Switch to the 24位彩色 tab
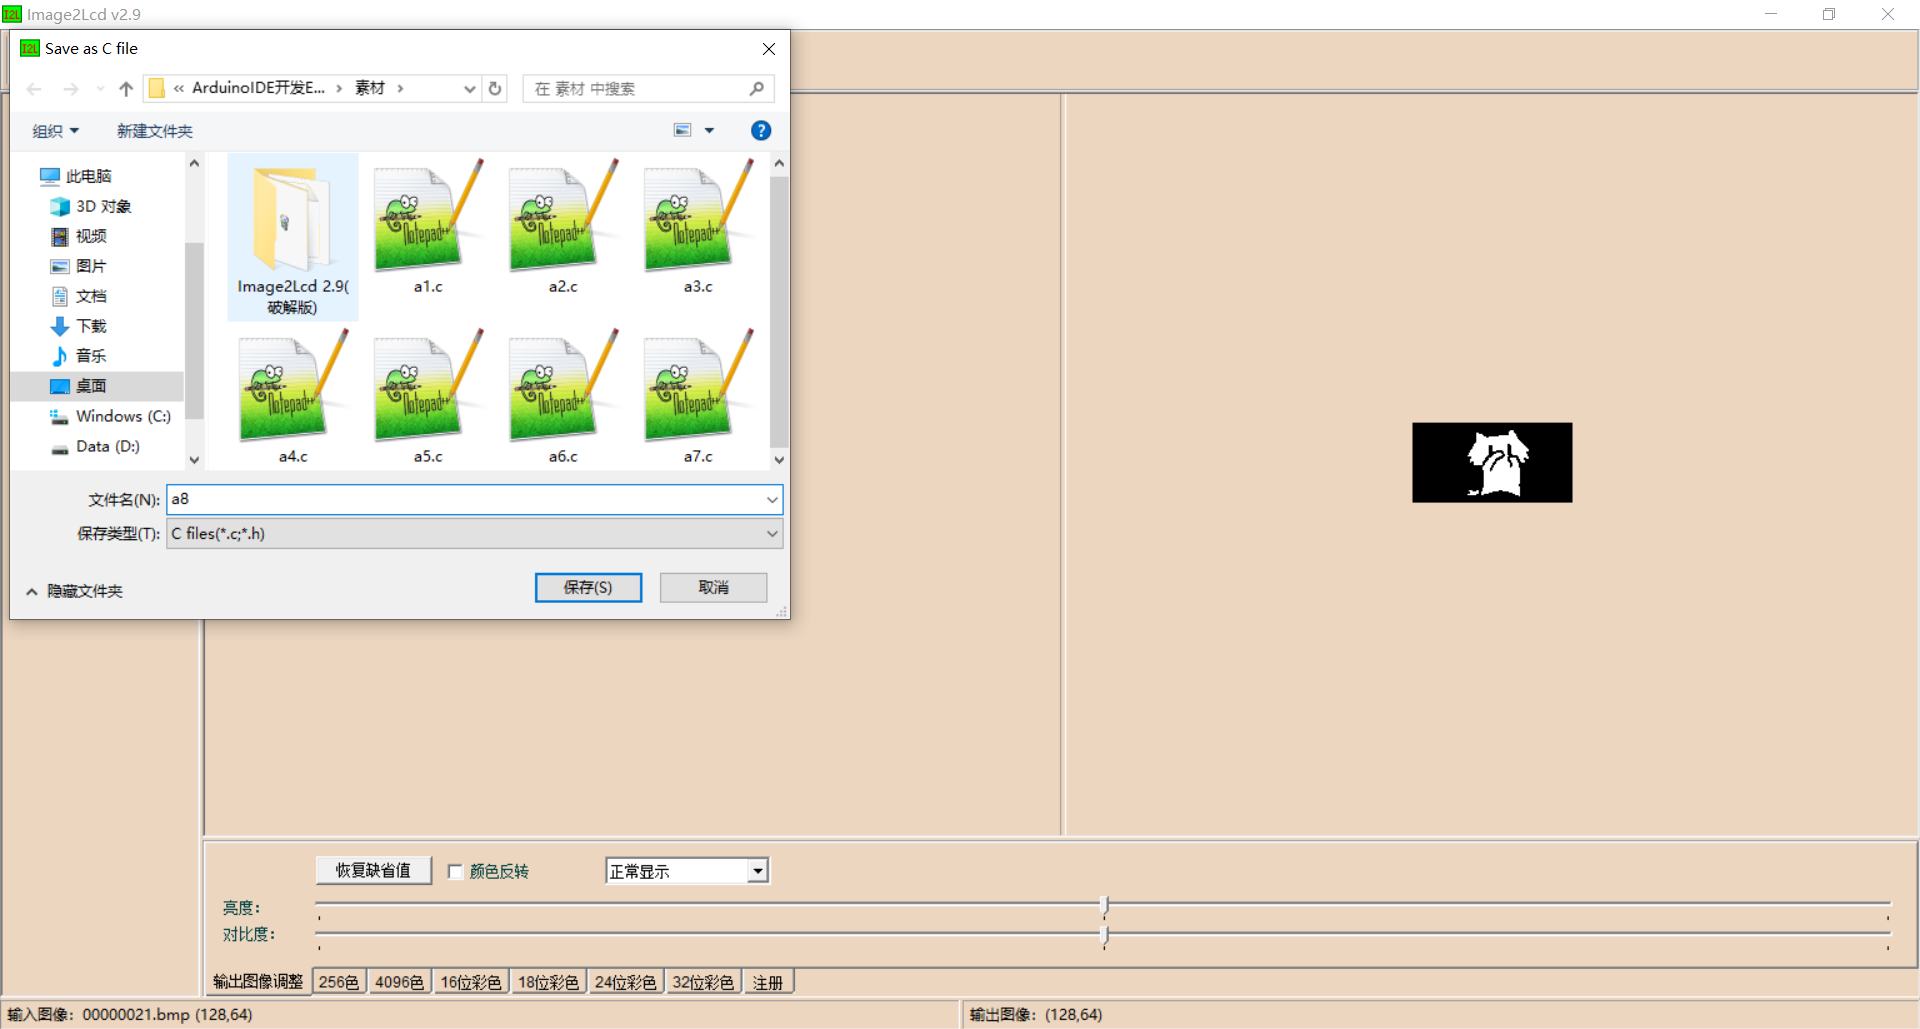 (x=625, y=982)
